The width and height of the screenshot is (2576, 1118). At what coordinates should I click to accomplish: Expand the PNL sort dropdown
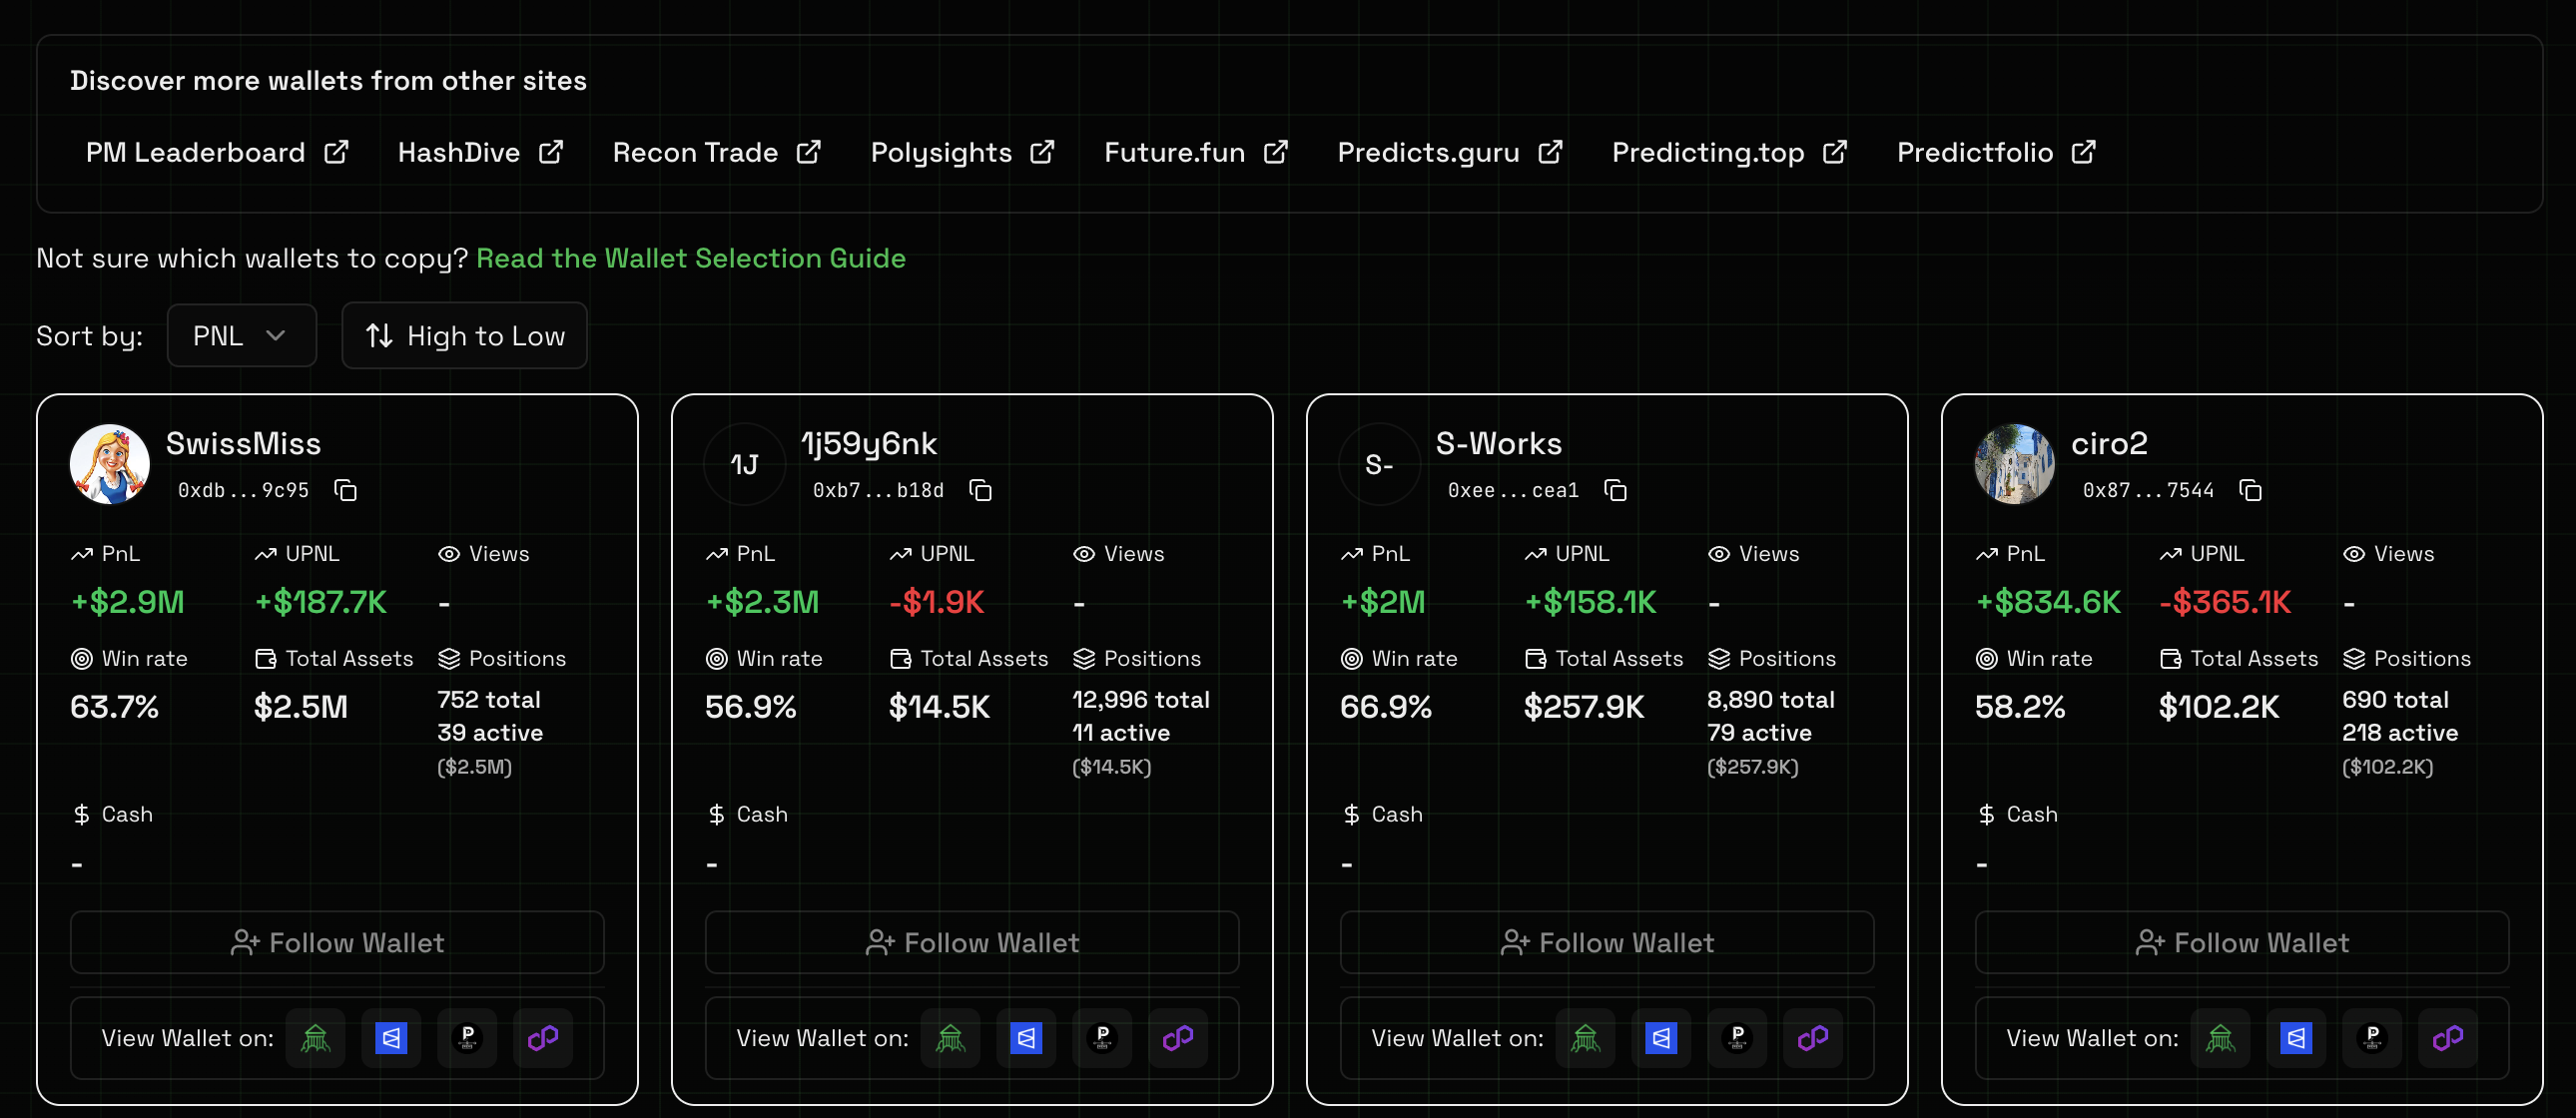click(241, 336)
